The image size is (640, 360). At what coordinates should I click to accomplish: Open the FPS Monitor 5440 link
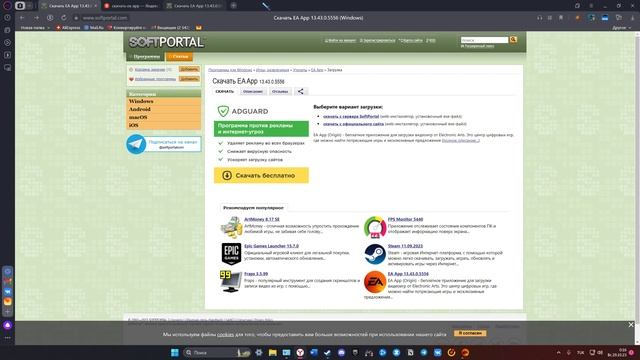(x=405, y=219)
